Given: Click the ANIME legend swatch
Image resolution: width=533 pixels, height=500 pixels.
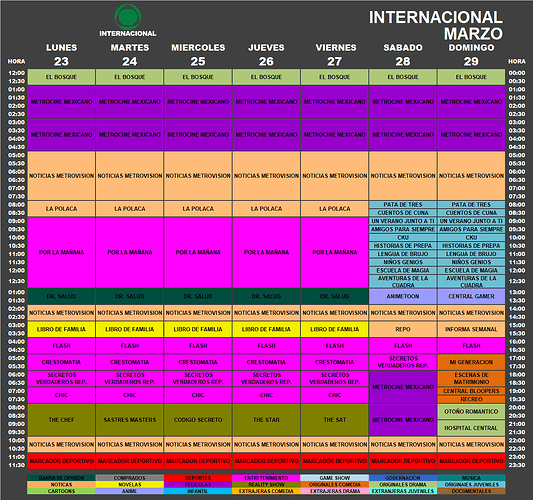Looking at the screenshot, I should (x=130, y=491).
